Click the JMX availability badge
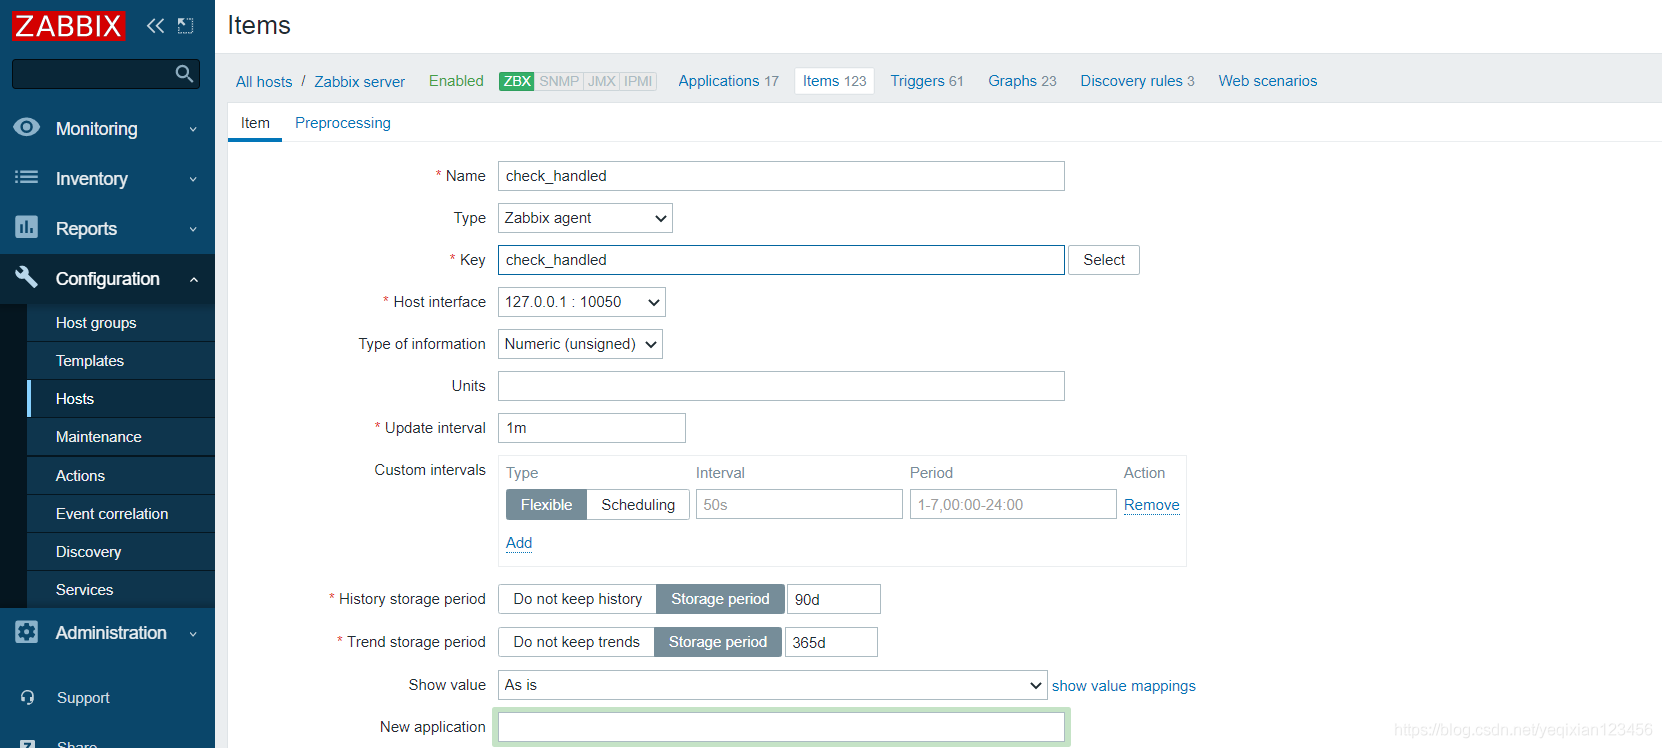Image resolution: width=1662 pixels, height=748 pixels. coord(602,81)
